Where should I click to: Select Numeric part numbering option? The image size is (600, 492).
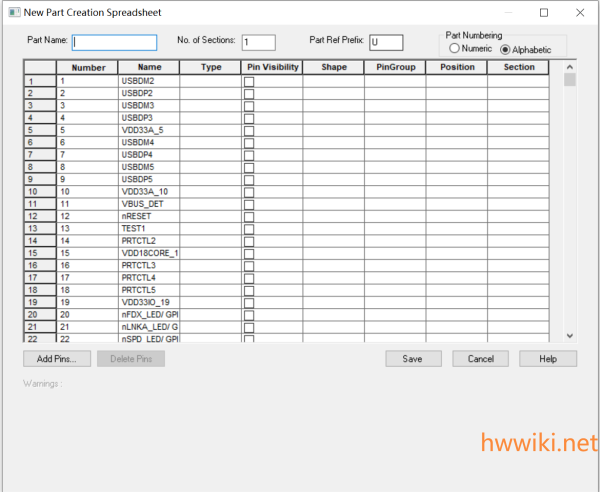[455, 49]
